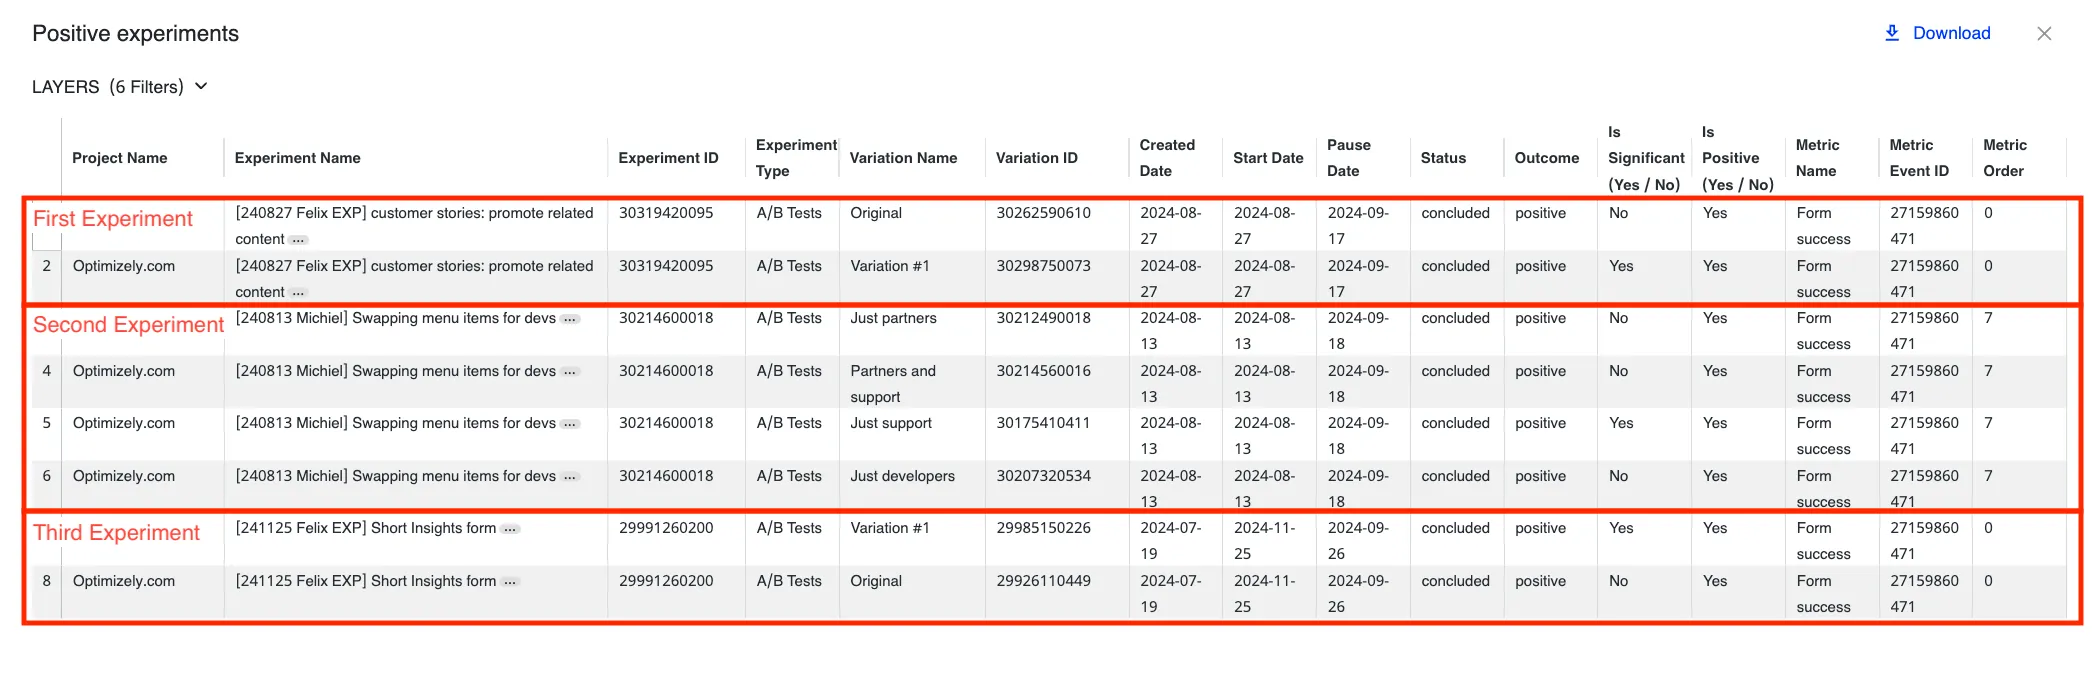Click Is Significant Yes in Just support row
This screenshot has height=674, width=2095.
point(1621,423)
